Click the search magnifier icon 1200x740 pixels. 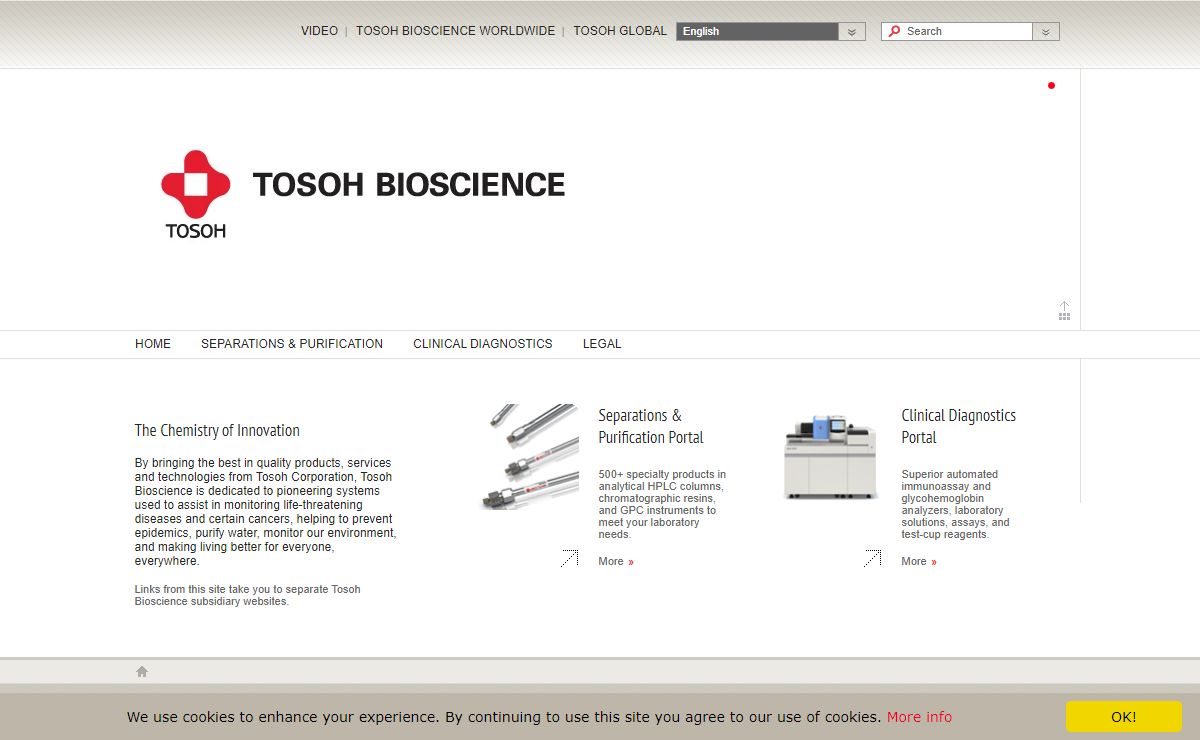894,31
